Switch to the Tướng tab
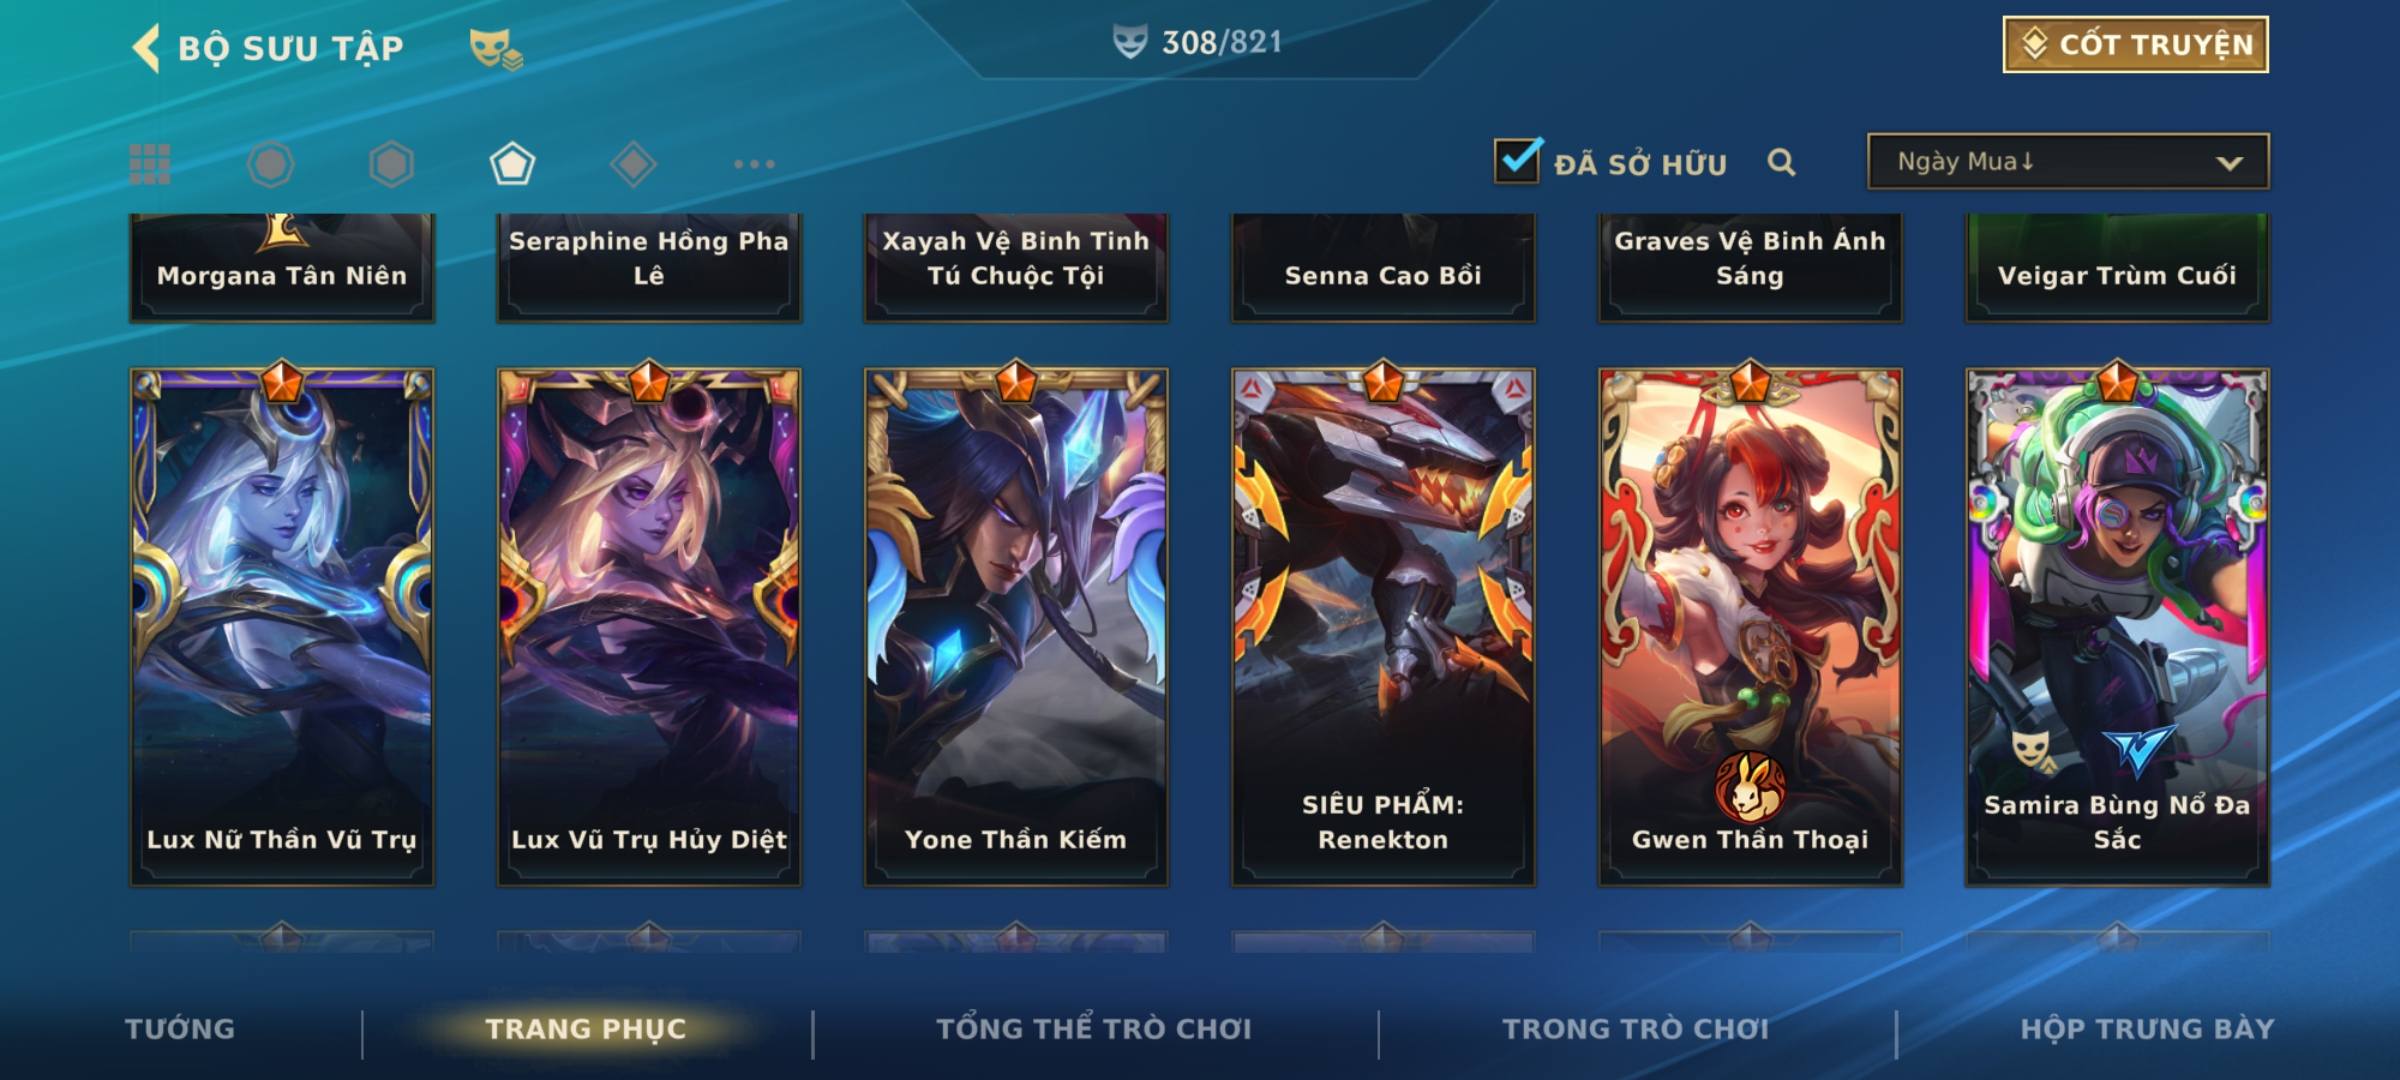This screenshot has height=1080, width=2400. coord(180,1029)
